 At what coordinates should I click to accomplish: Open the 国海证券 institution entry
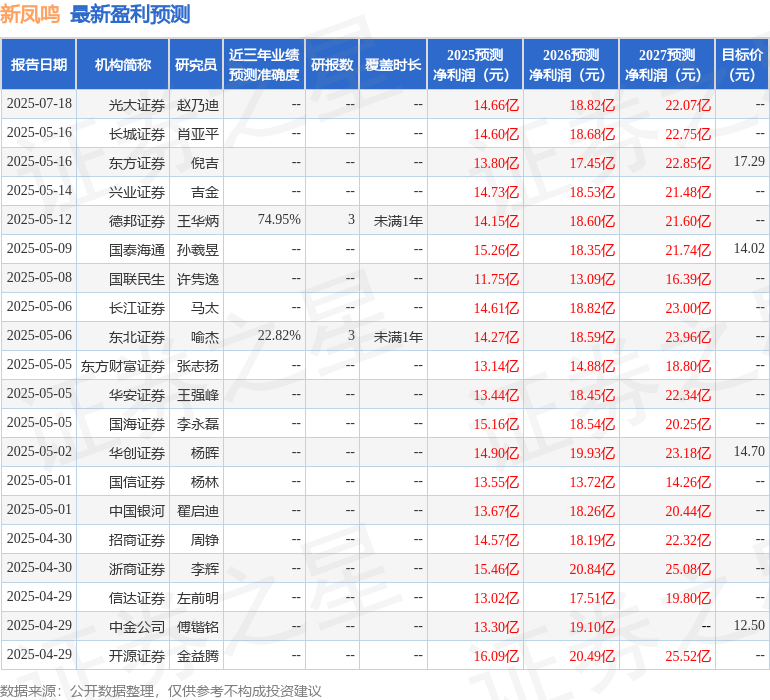[x=137, y=424]
